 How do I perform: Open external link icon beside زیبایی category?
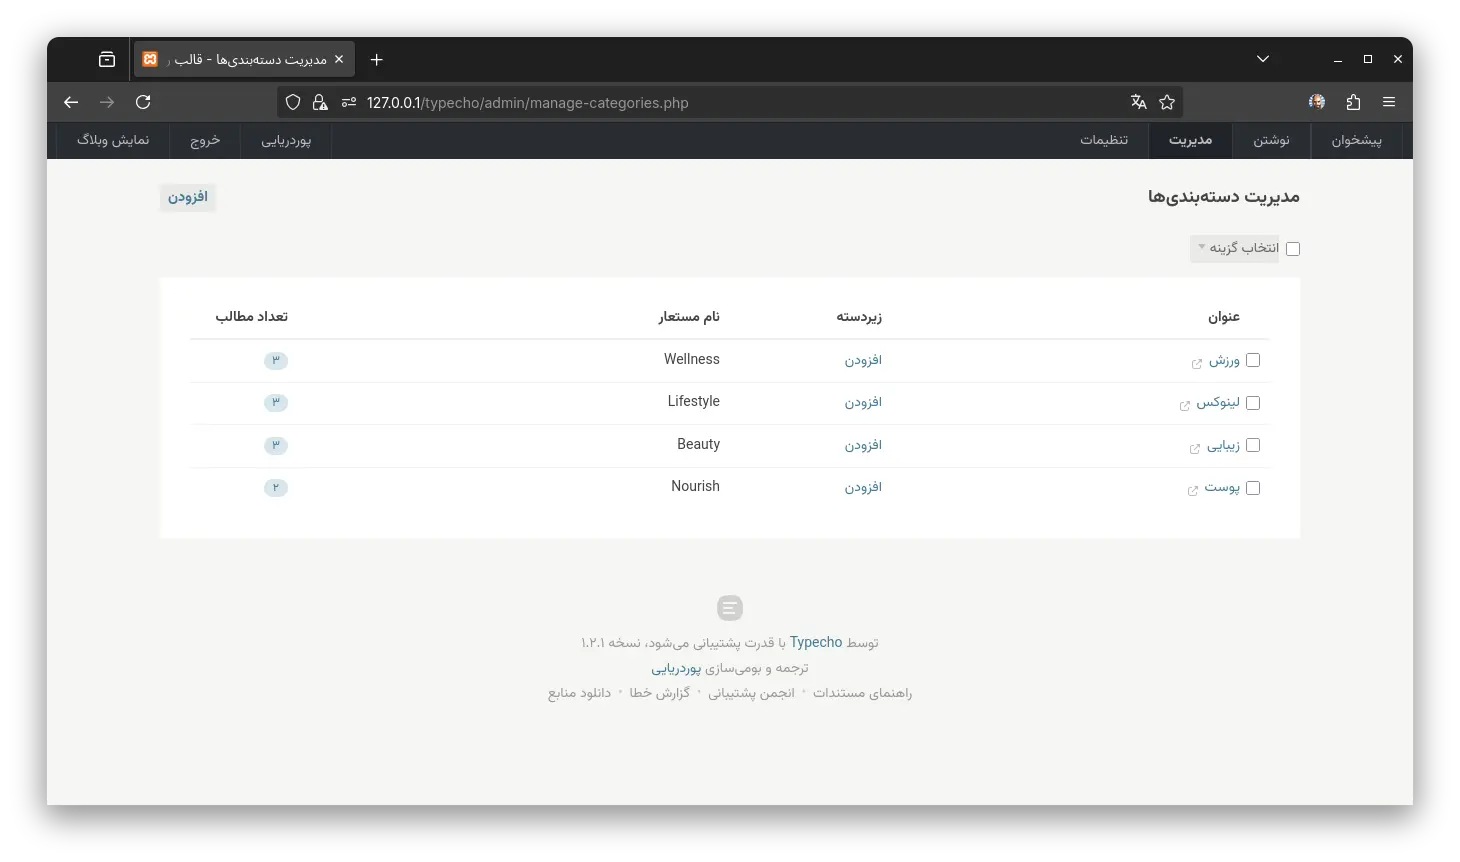[x=1194, y=448]
